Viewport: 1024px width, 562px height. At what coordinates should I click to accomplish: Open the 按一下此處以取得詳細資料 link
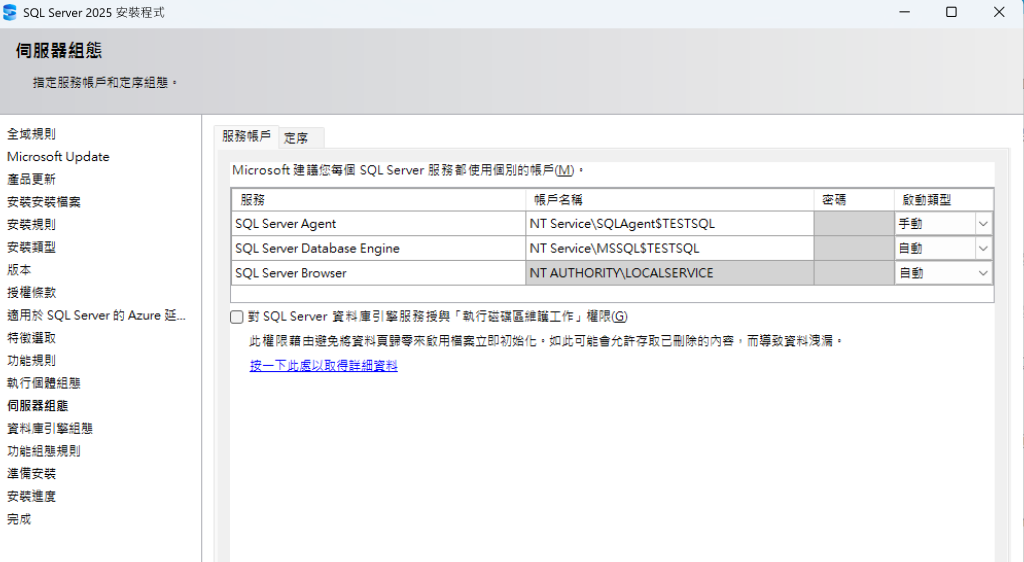[323, 366]
